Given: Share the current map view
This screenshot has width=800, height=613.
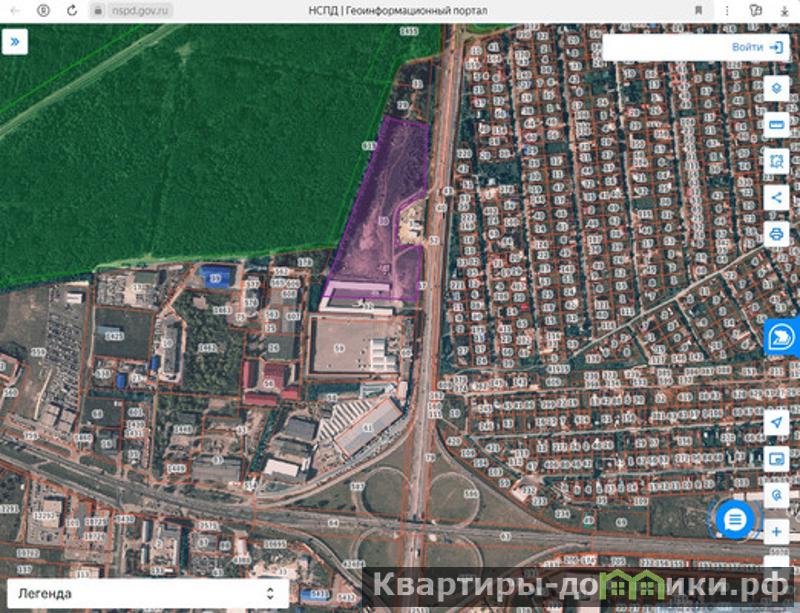Looking at the screenshot, I should [x=776, y=197].
